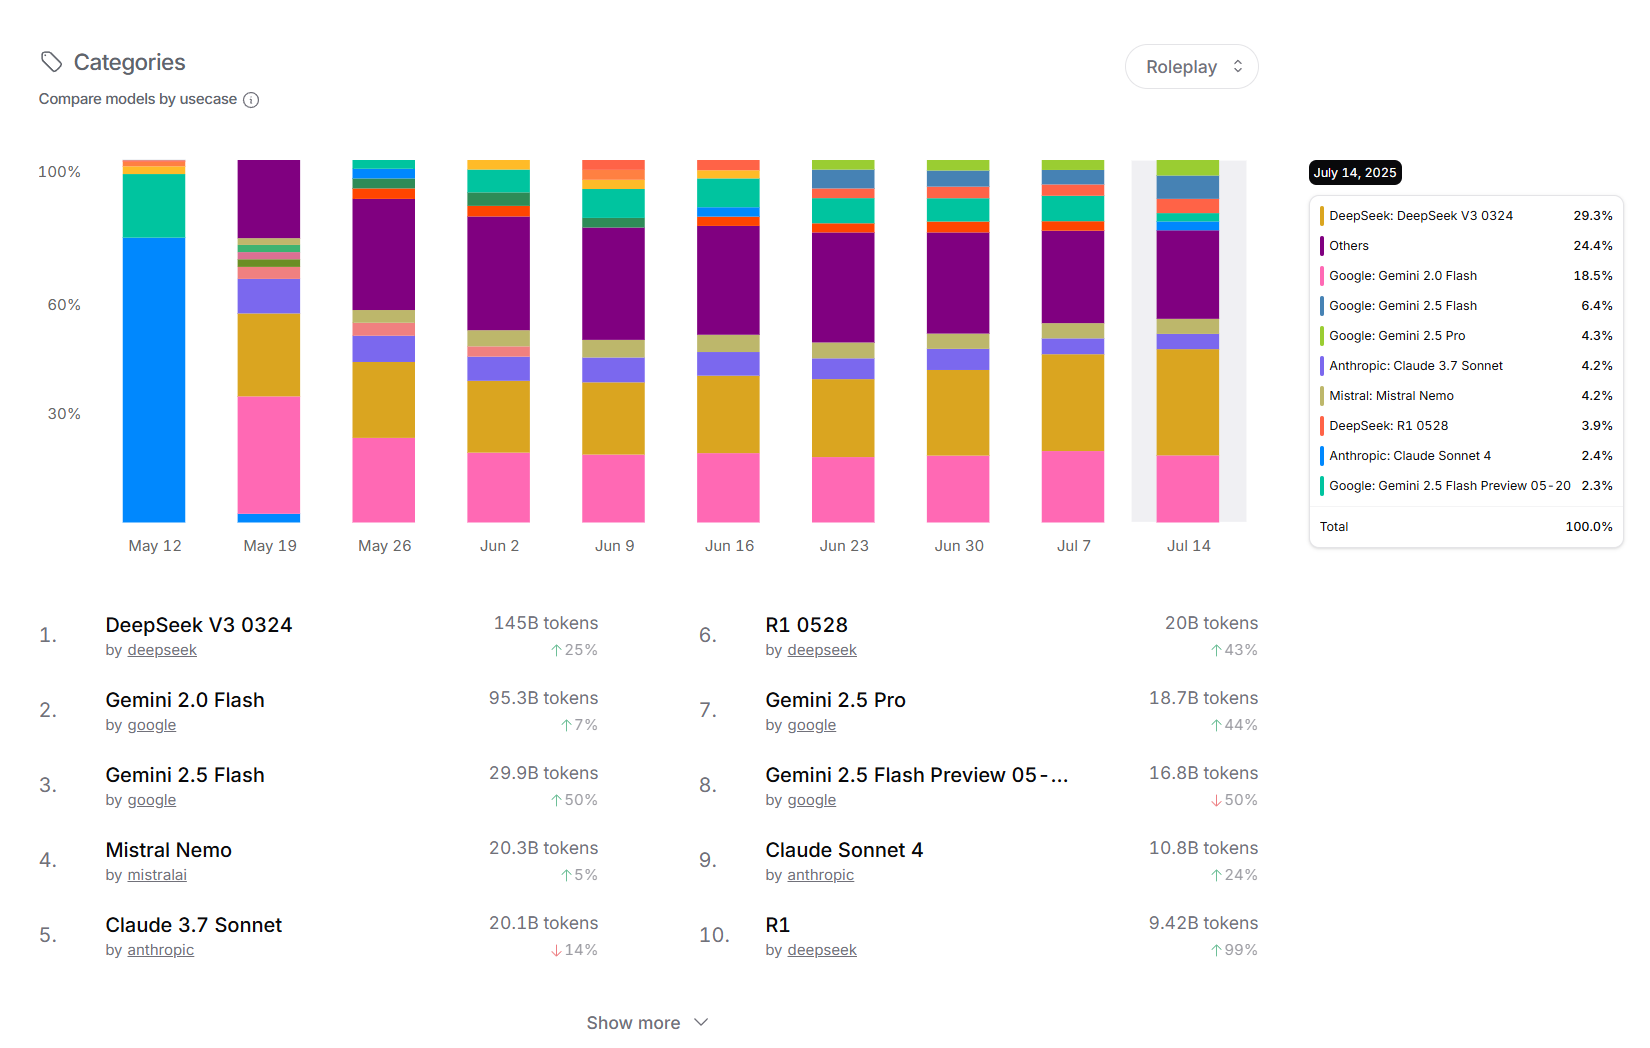Open the google link under Gemini 2.5 Pro
The height and width of the screenshot is (1048, 1650).
click(x=812, y=725)
